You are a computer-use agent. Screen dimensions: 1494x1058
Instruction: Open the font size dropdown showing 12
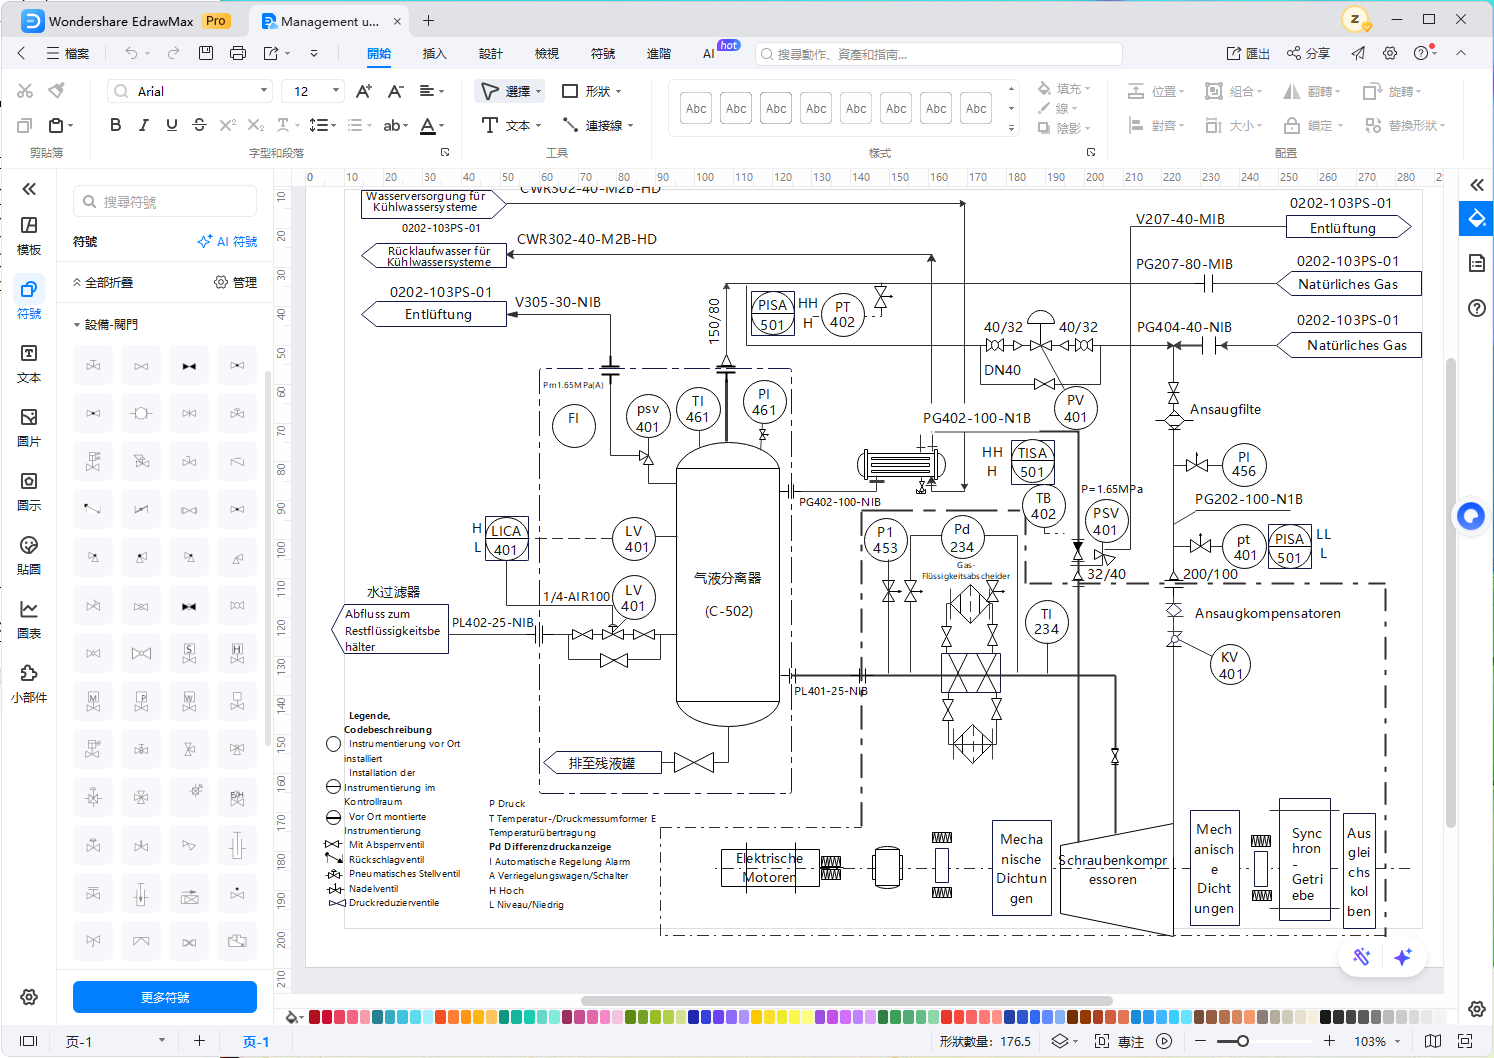313,91
